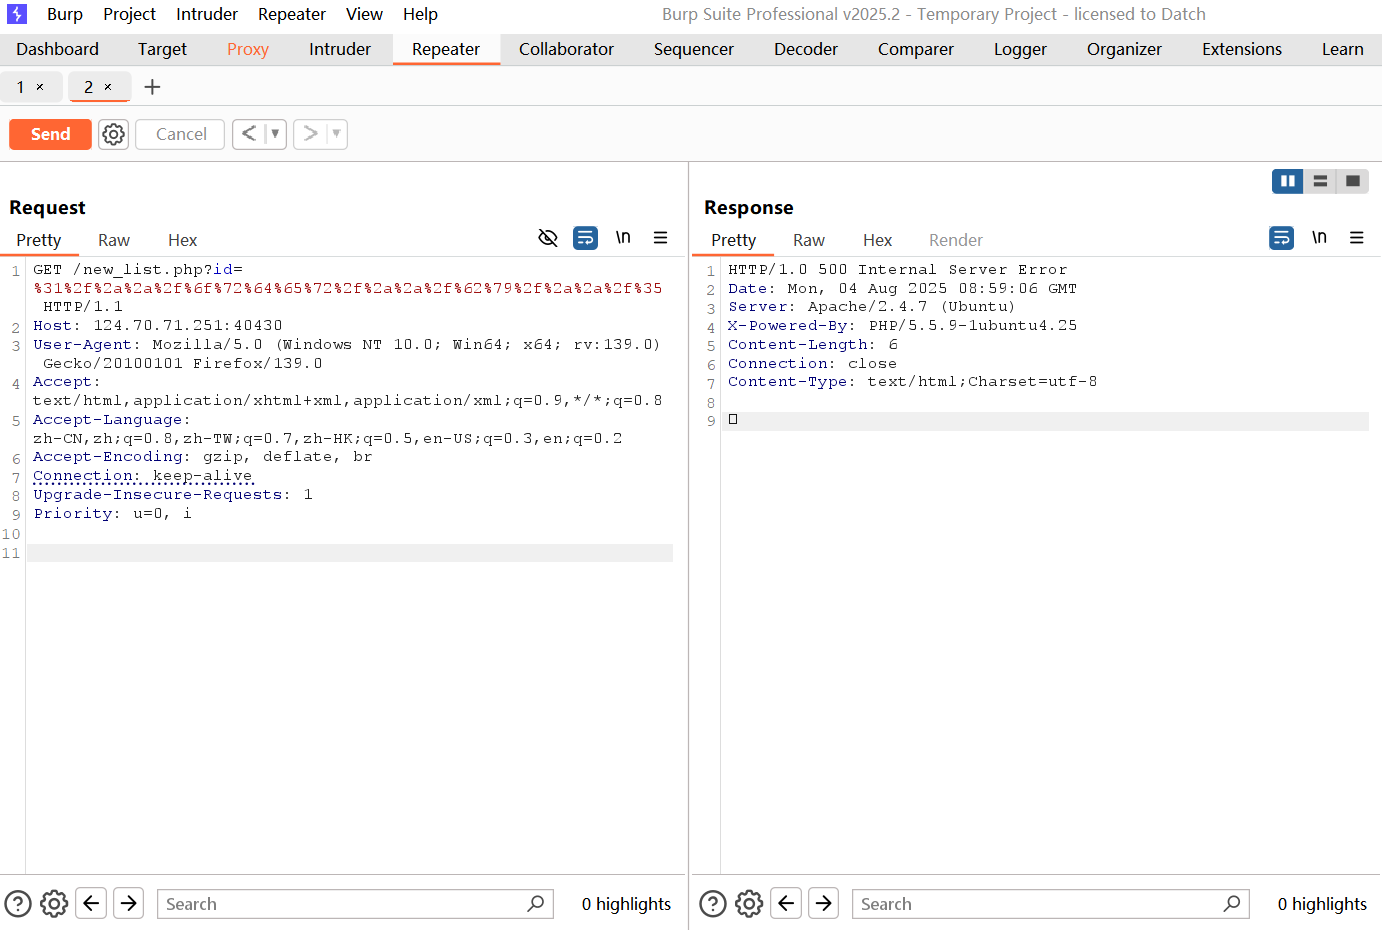Next search match arrow under Request
Screen dimensions: 1382x930
pyautogui.click(x=129, y=904)
